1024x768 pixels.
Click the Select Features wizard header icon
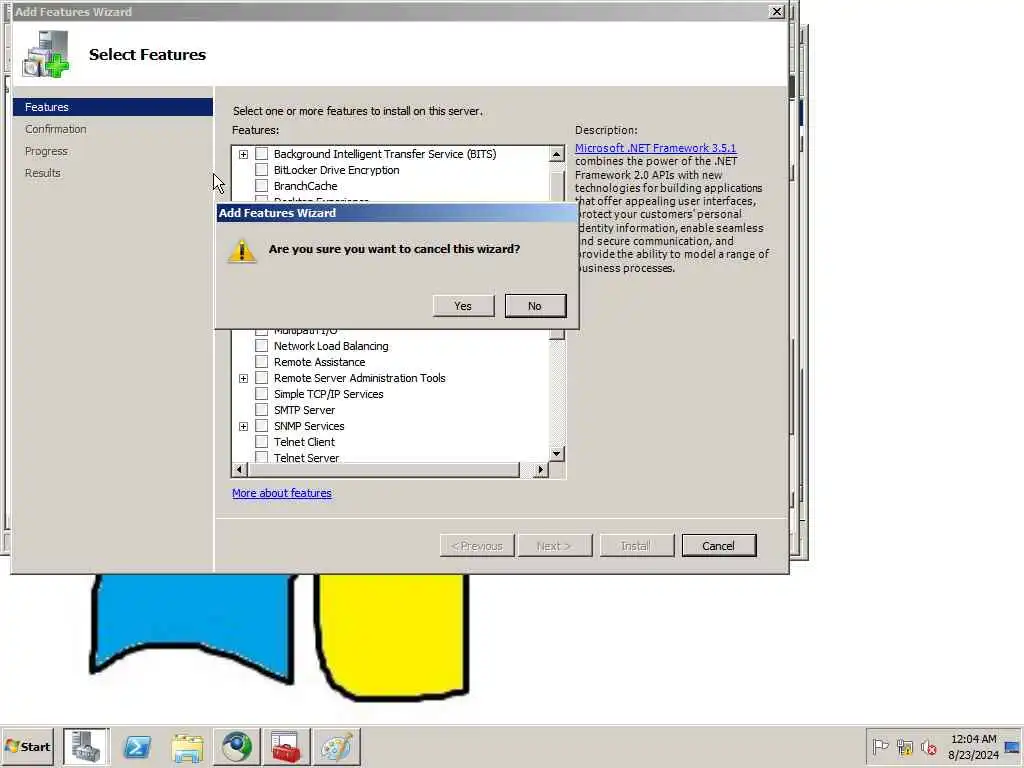[x=46, y=54]
